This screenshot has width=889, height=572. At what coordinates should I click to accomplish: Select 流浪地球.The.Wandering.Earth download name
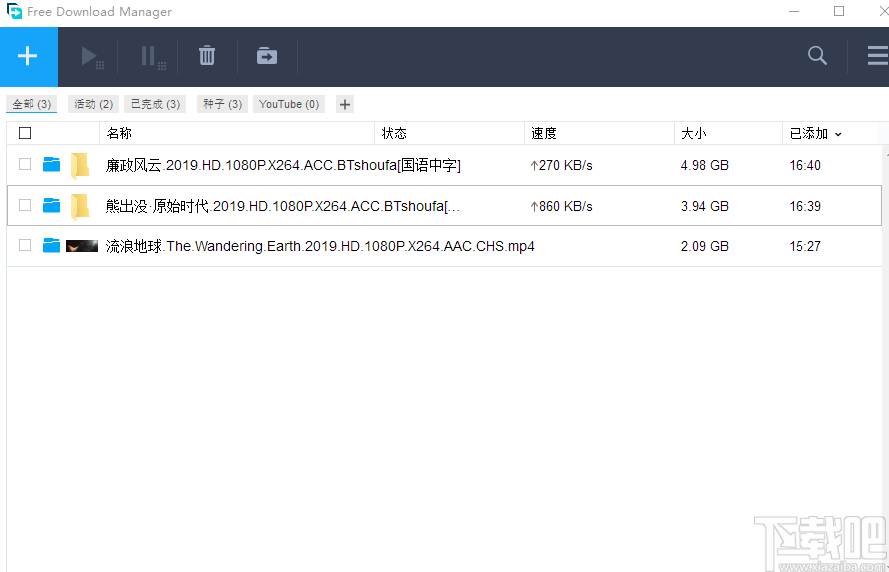(x=320, y=246)
